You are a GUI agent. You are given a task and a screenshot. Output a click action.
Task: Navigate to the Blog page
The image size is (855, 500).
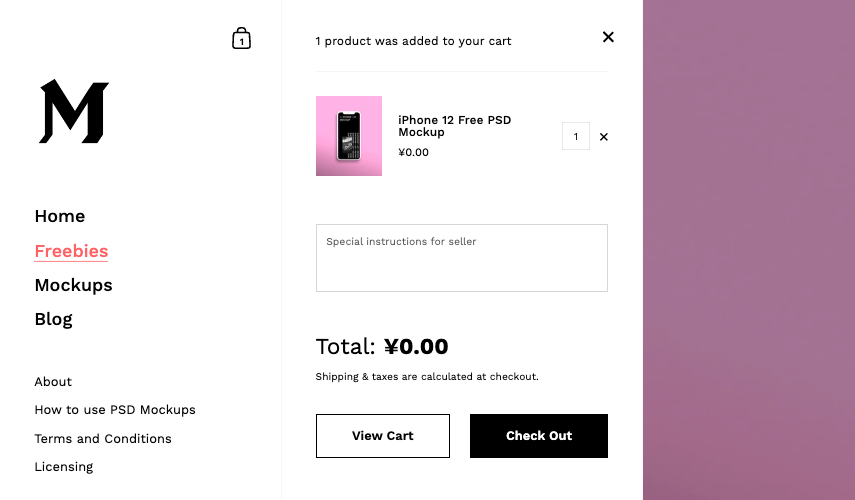[x=53, y=319]
